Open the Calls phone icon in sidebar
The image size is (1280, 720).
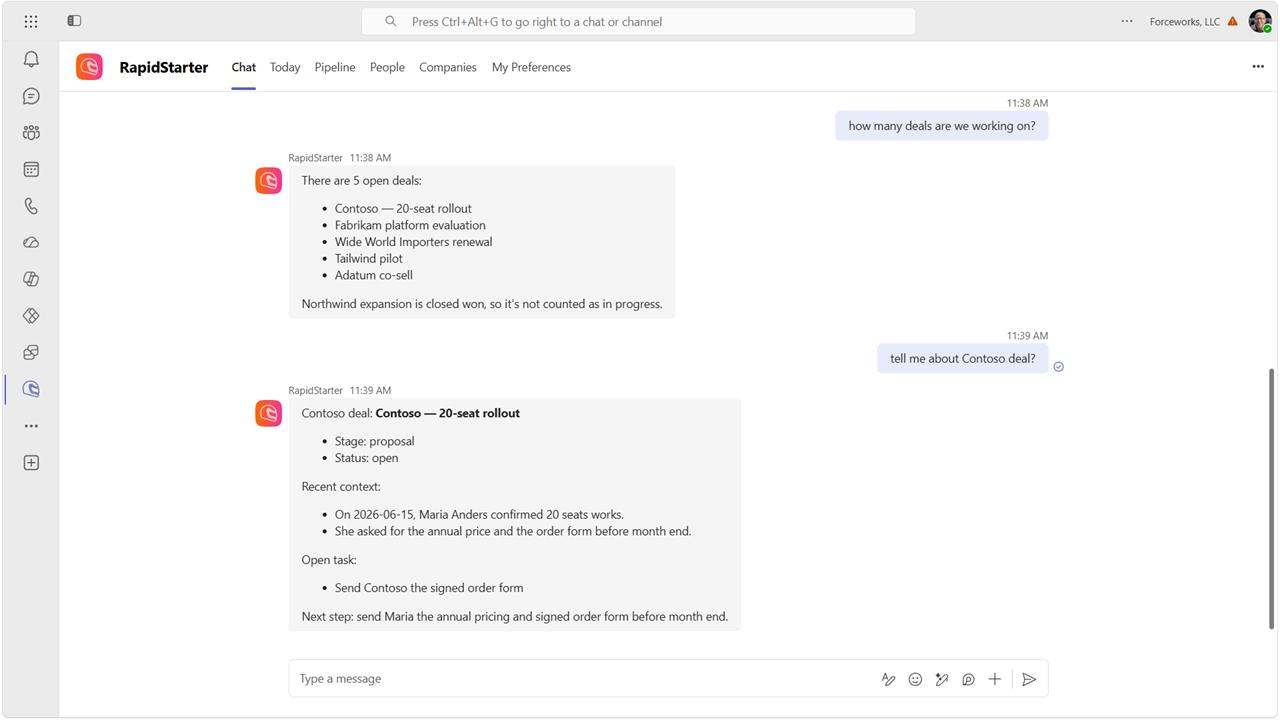coord(31,206)
